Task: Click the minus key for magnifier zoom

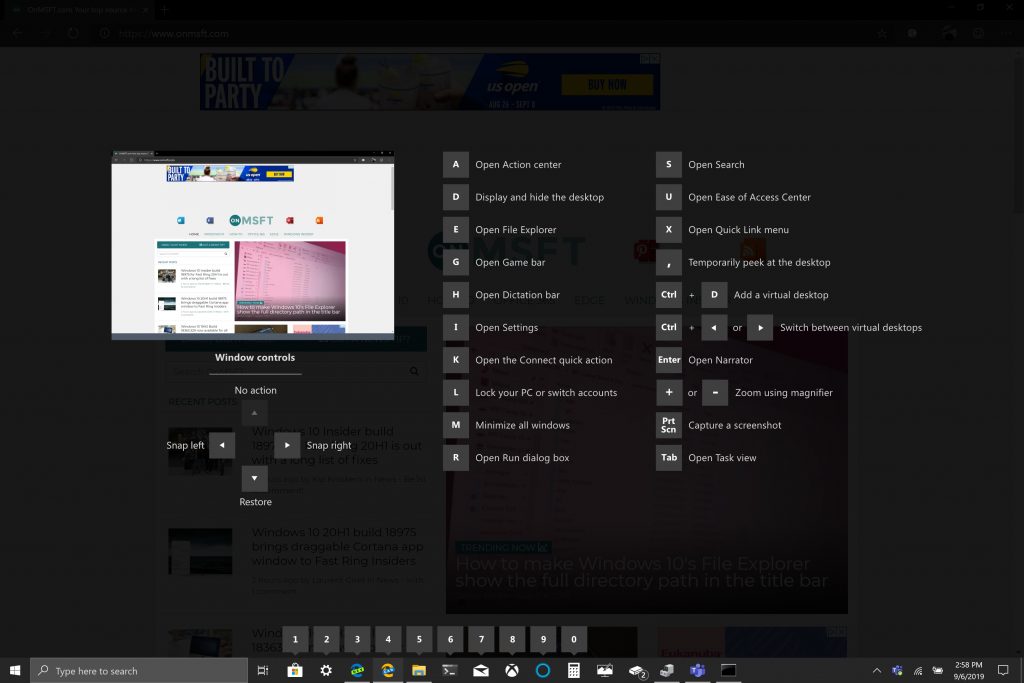Action: pos(715,392)
